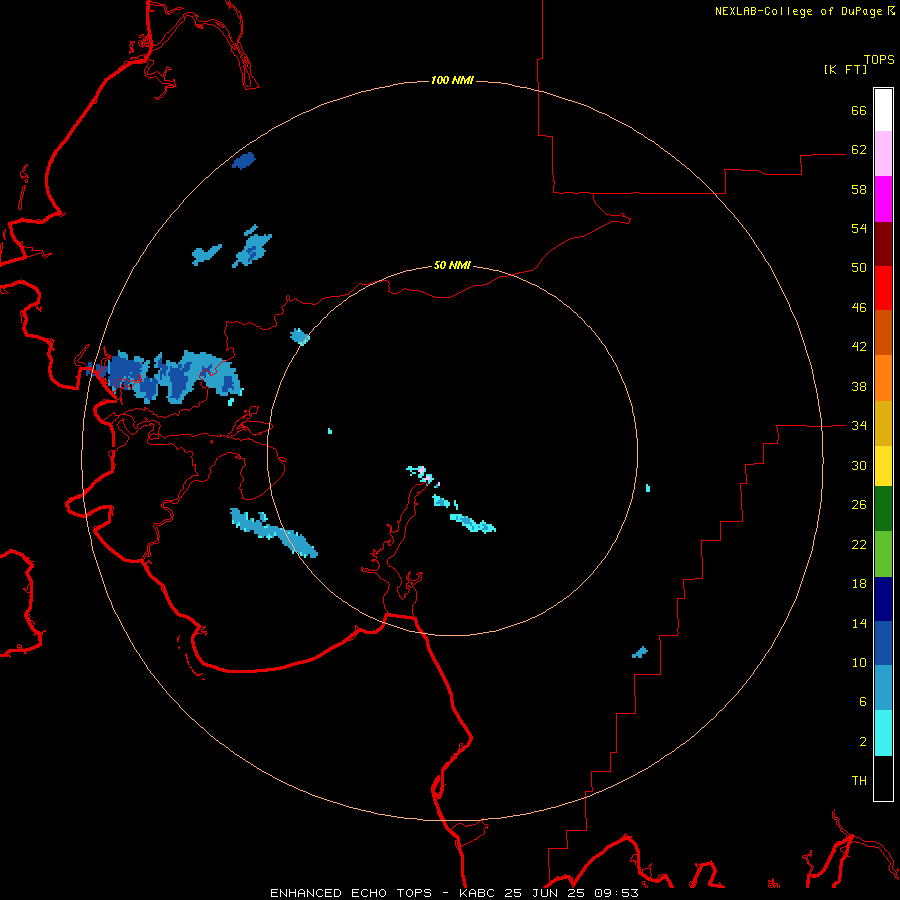900x900 pixels.
Task: Click the cyan echo containing the pink pixel at center
Action: click(421, 474)
